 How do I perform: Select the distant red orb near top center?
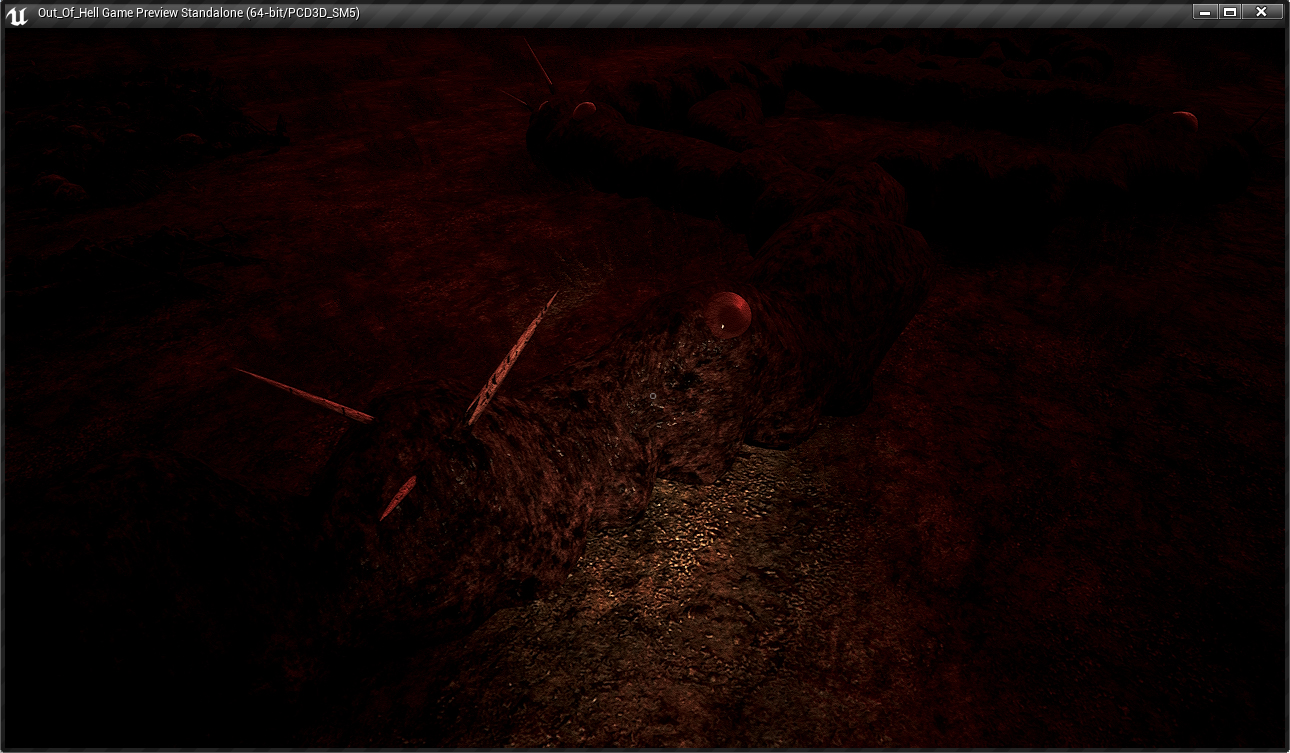(x=585, y=108)
